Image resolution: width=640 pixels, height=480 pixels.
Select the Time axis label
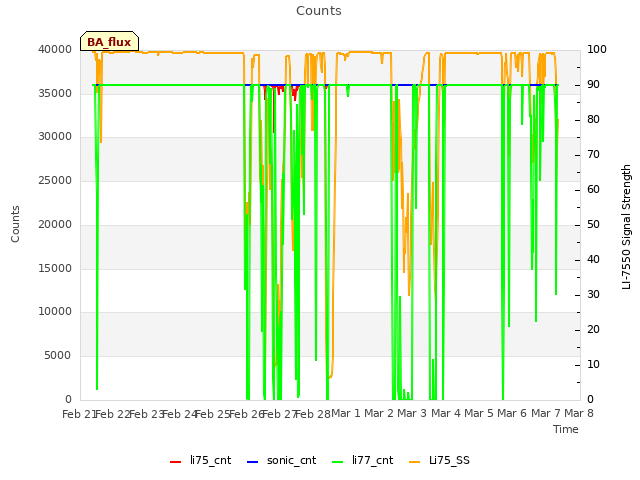point(566,429)
